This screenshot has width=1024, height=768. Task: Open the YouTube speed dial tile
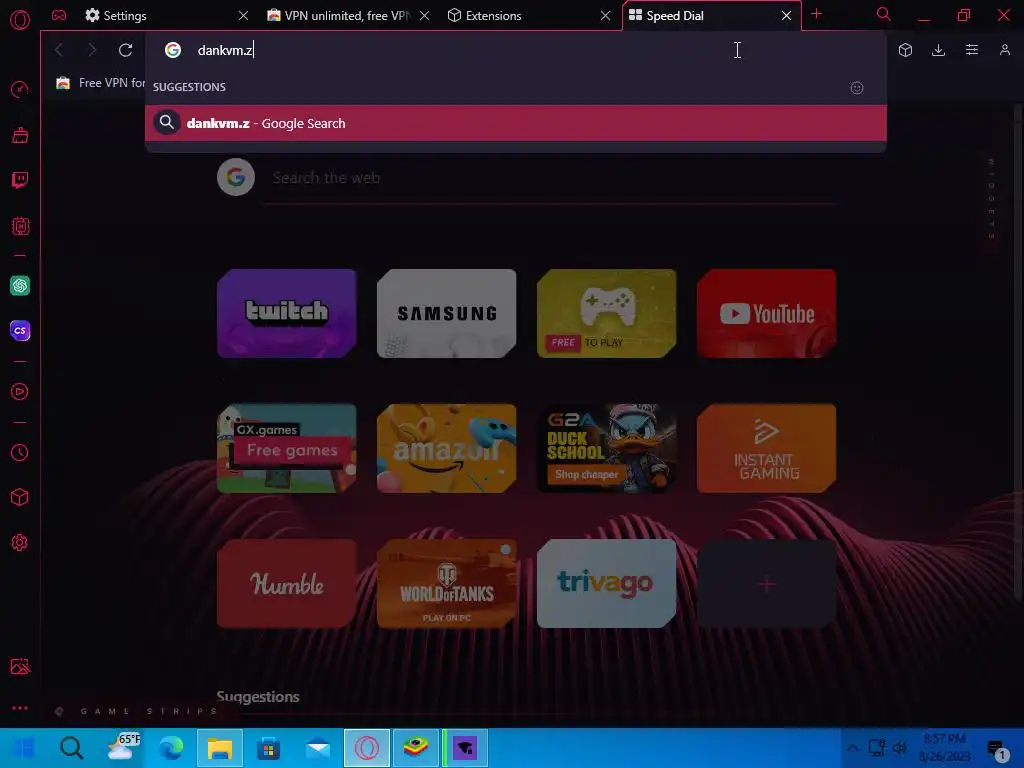pos(767,313)
